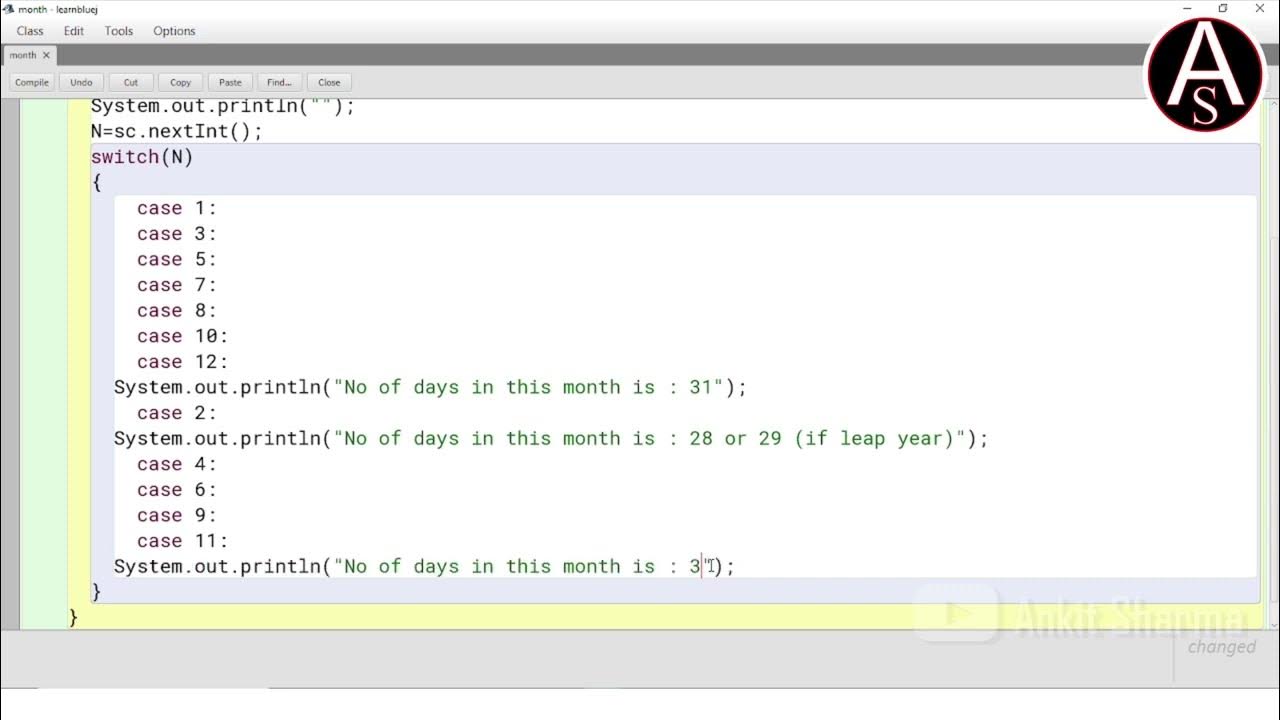Click the switch block's closing brace
Image resolution: width=1280 pixels, height=720 pixels.
coord(97,592)
